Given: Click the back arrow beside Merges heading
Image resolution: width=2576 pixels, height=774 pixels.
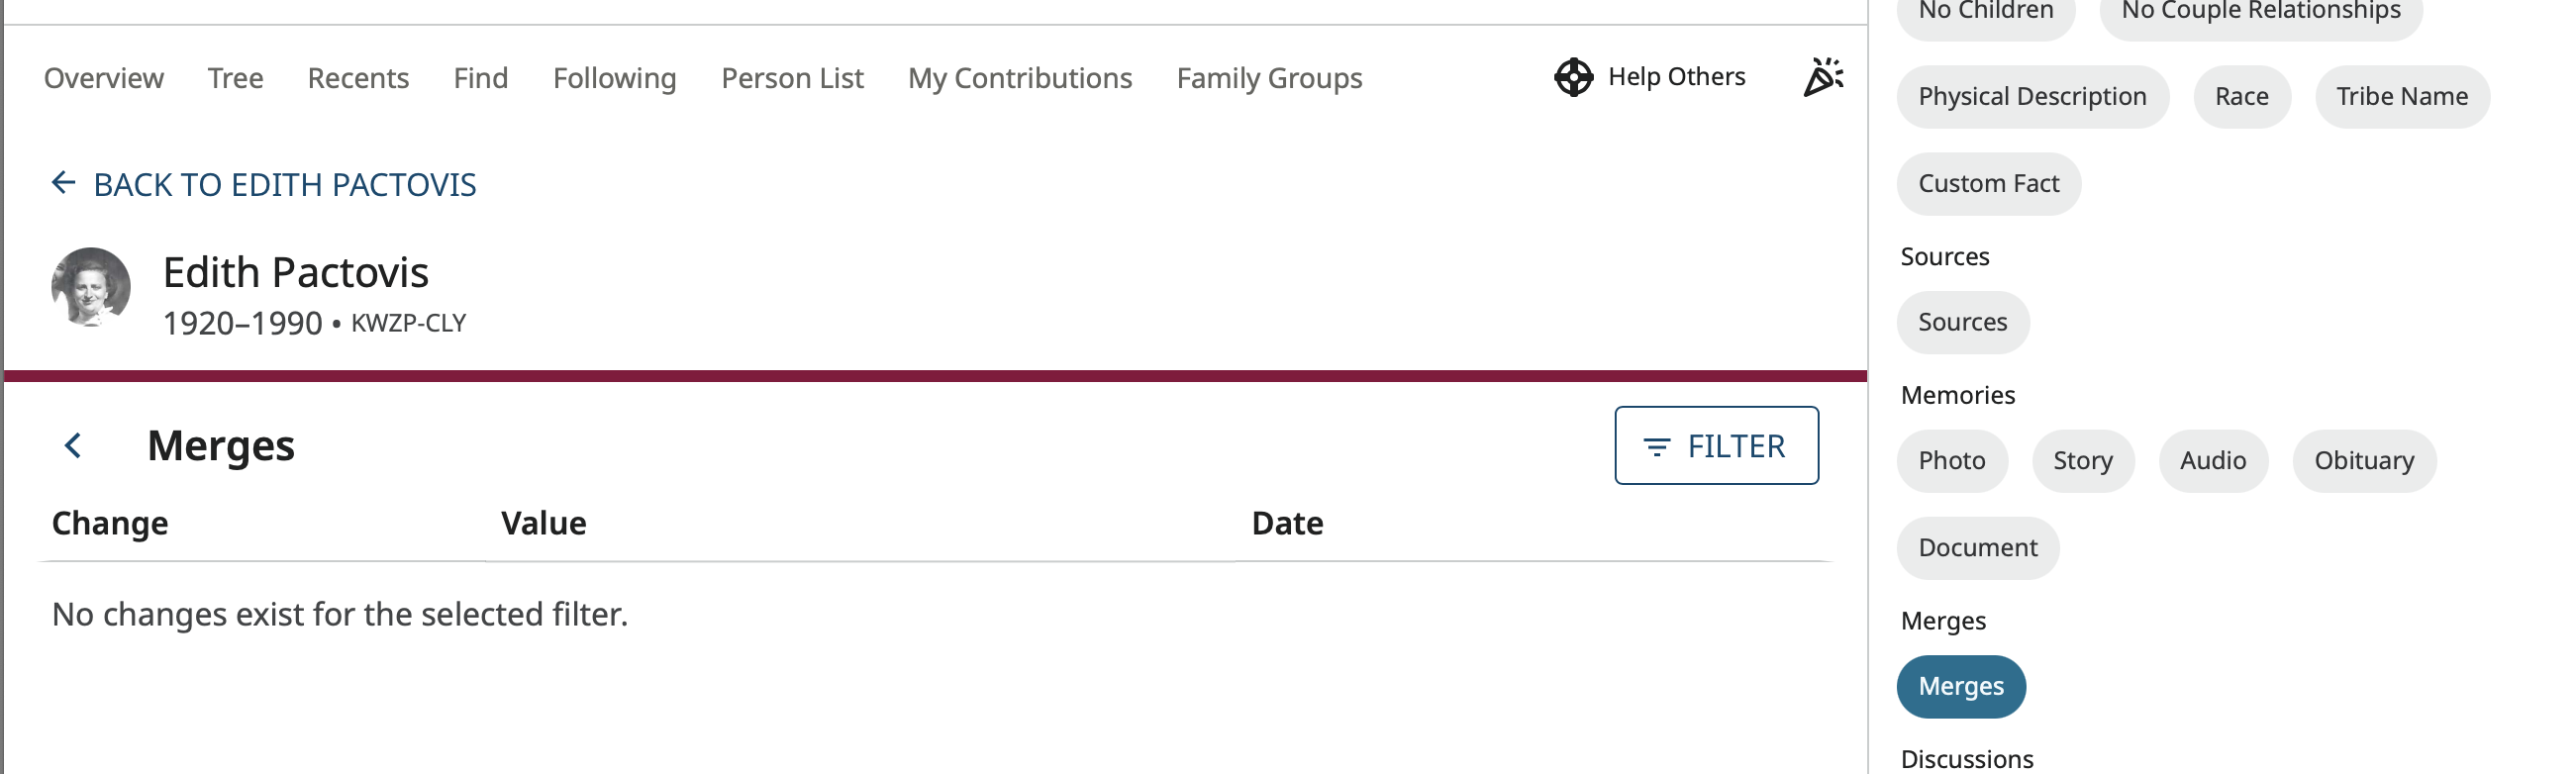Looking at the screenshot, I should 73,445.
